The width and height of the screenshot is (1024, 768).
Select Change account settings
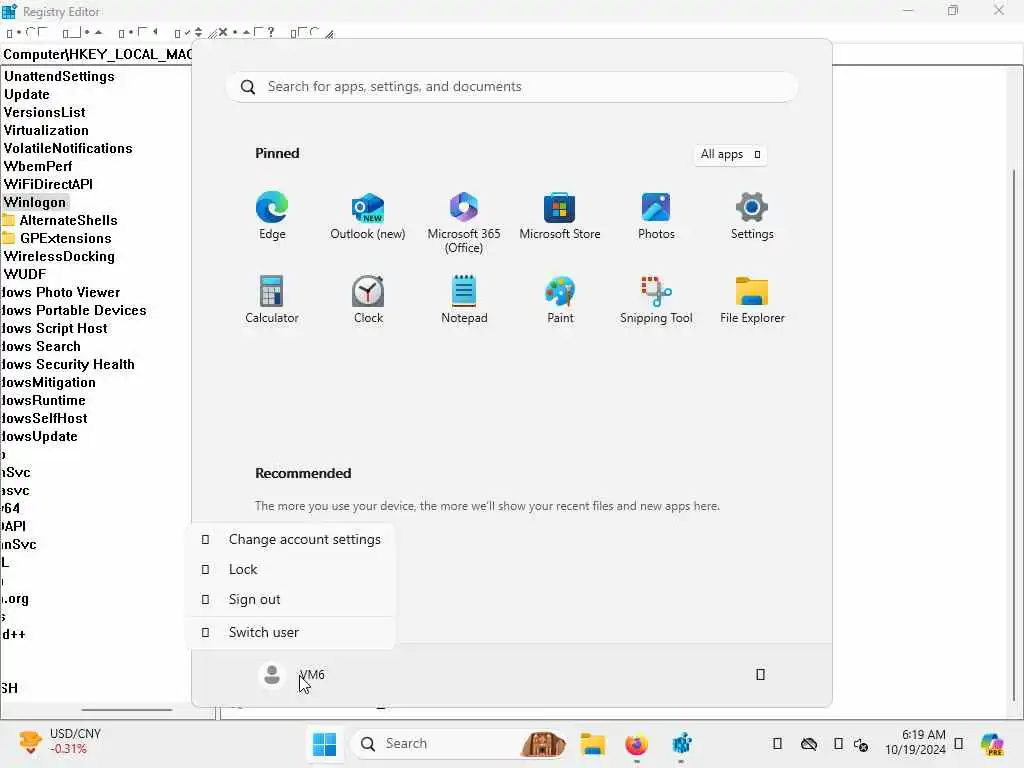(x=291, y=539)
